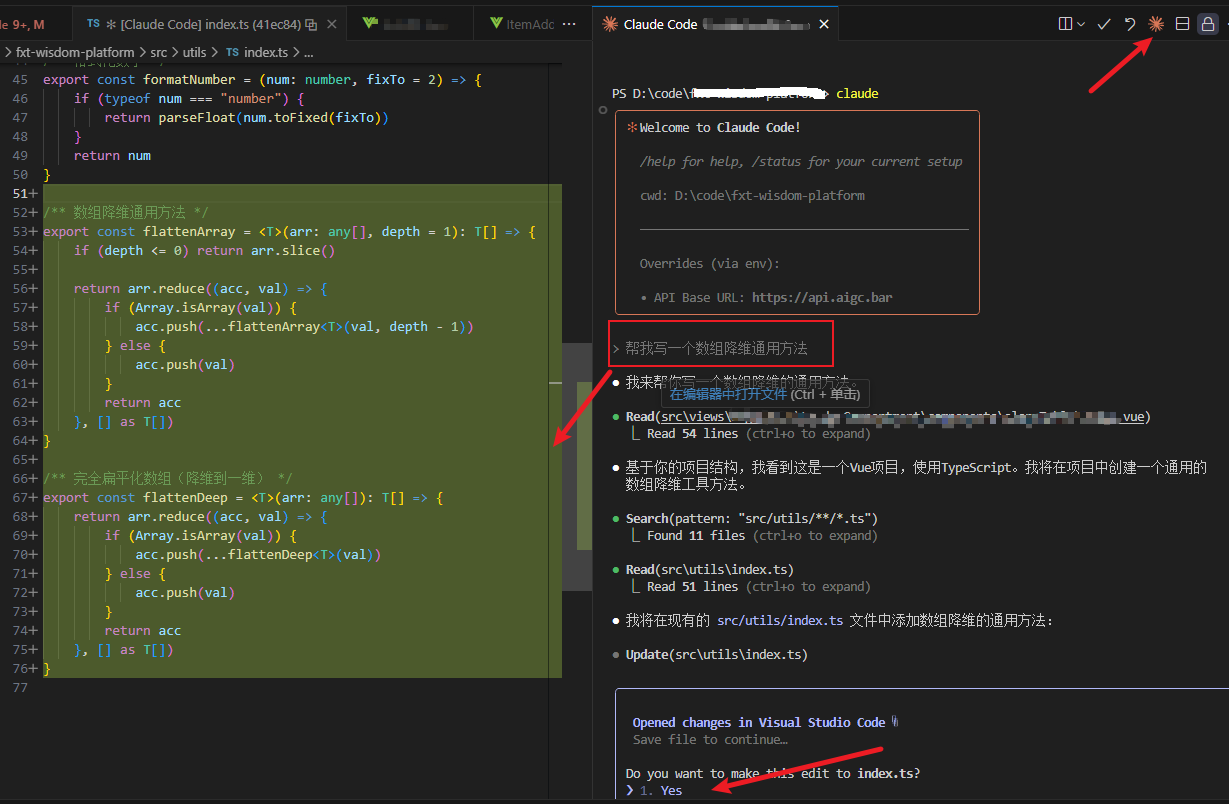Click the '/help for help, /status' hint text
Viewport: 1229px width, 804px height.
801,162
